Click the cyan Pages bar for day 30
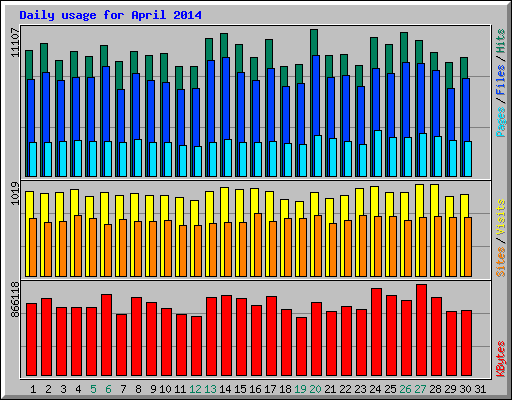 pos(468,159)
